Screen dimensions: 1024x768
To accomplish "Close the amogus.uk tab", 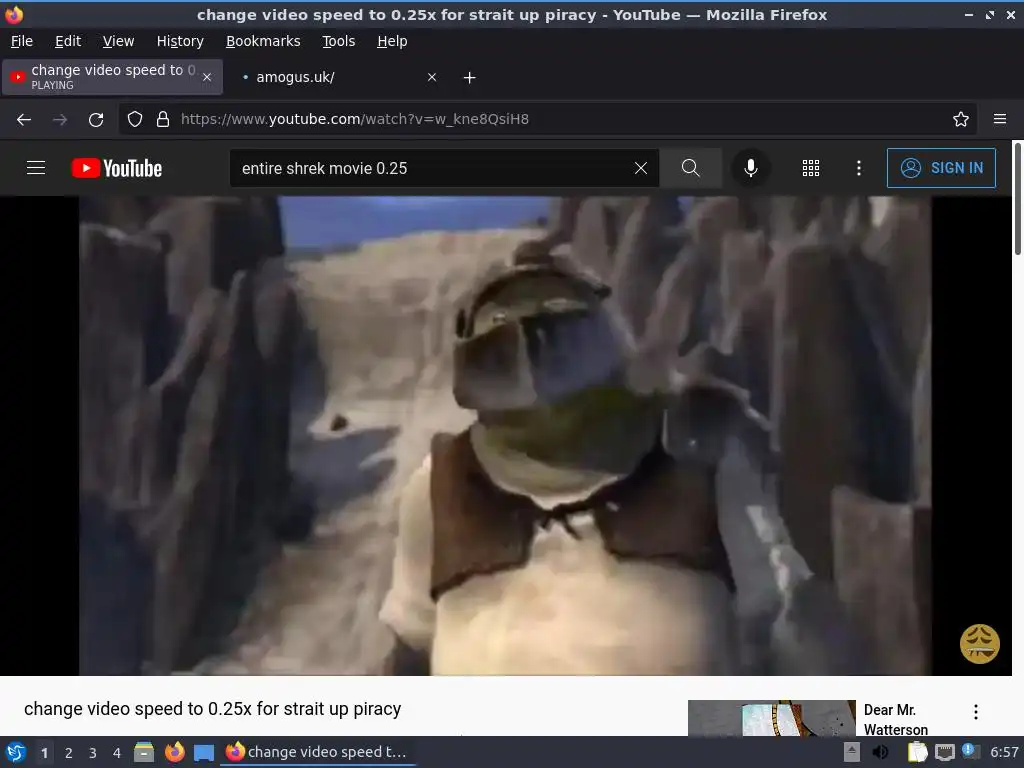I will [x=432, y=77].
